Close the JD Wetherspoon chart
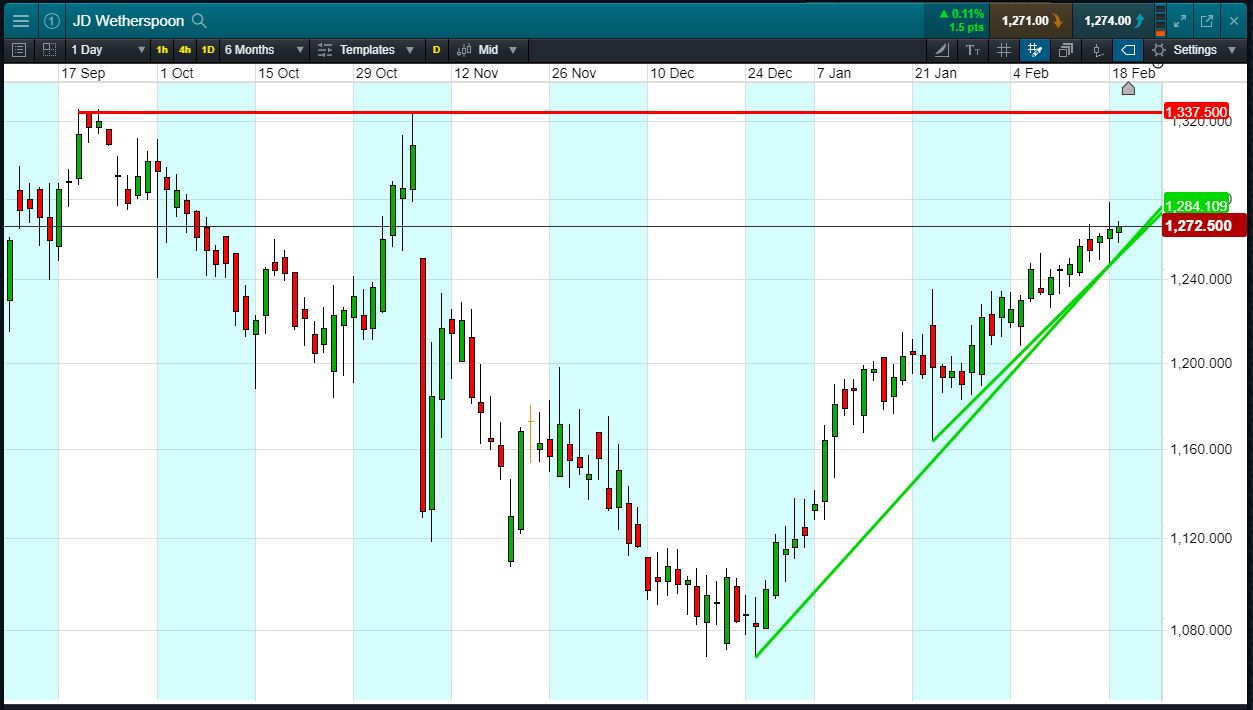 1232,20
